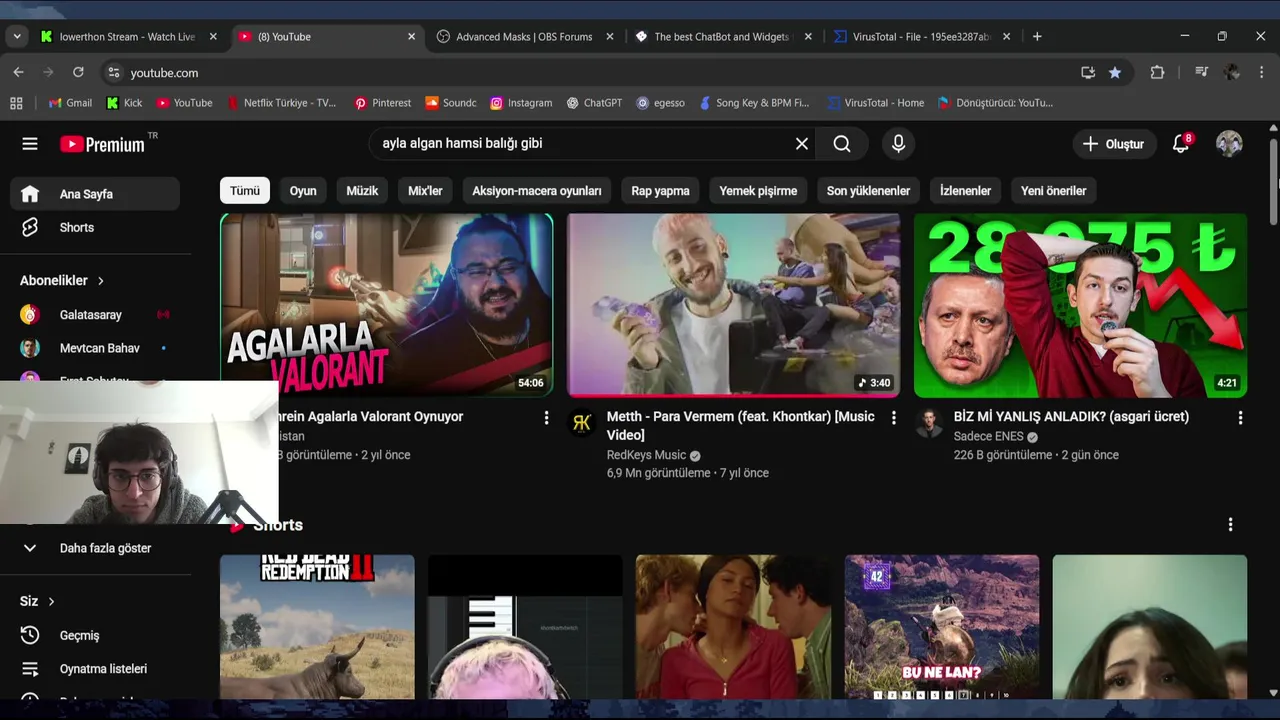Open Geçmiş history in sidebar
1280x720 pixels.
point(95,635)
